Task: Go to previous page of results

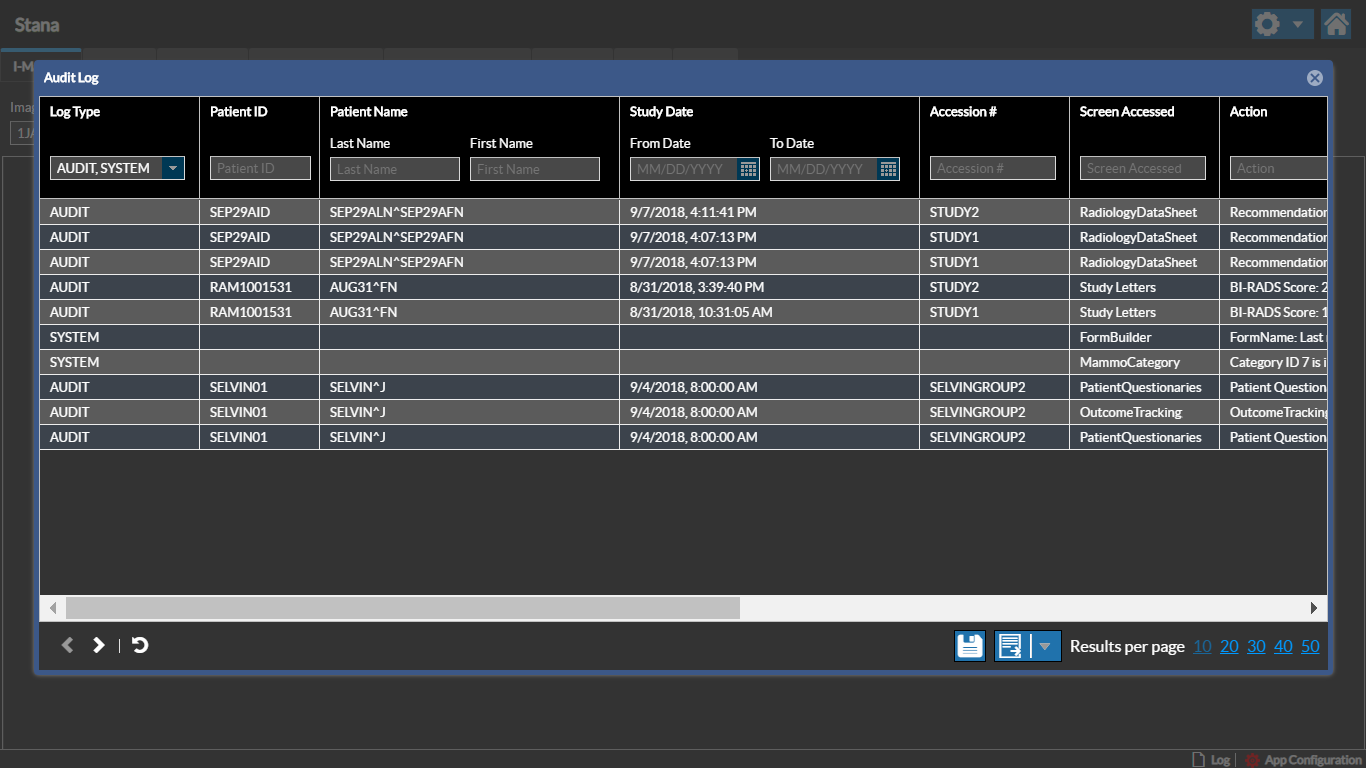Action: click(x=68, y=645)
